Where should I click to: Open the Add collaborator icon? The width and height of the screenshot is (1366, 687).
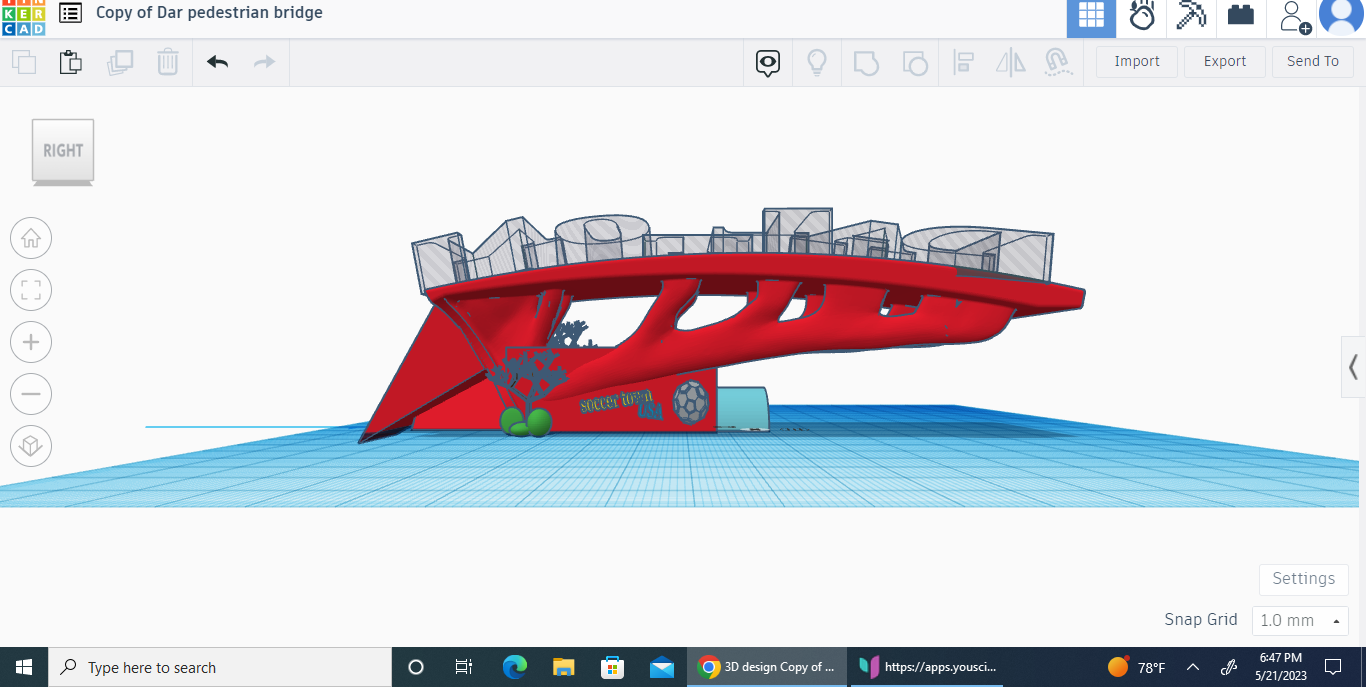(x=1292, y=18)
